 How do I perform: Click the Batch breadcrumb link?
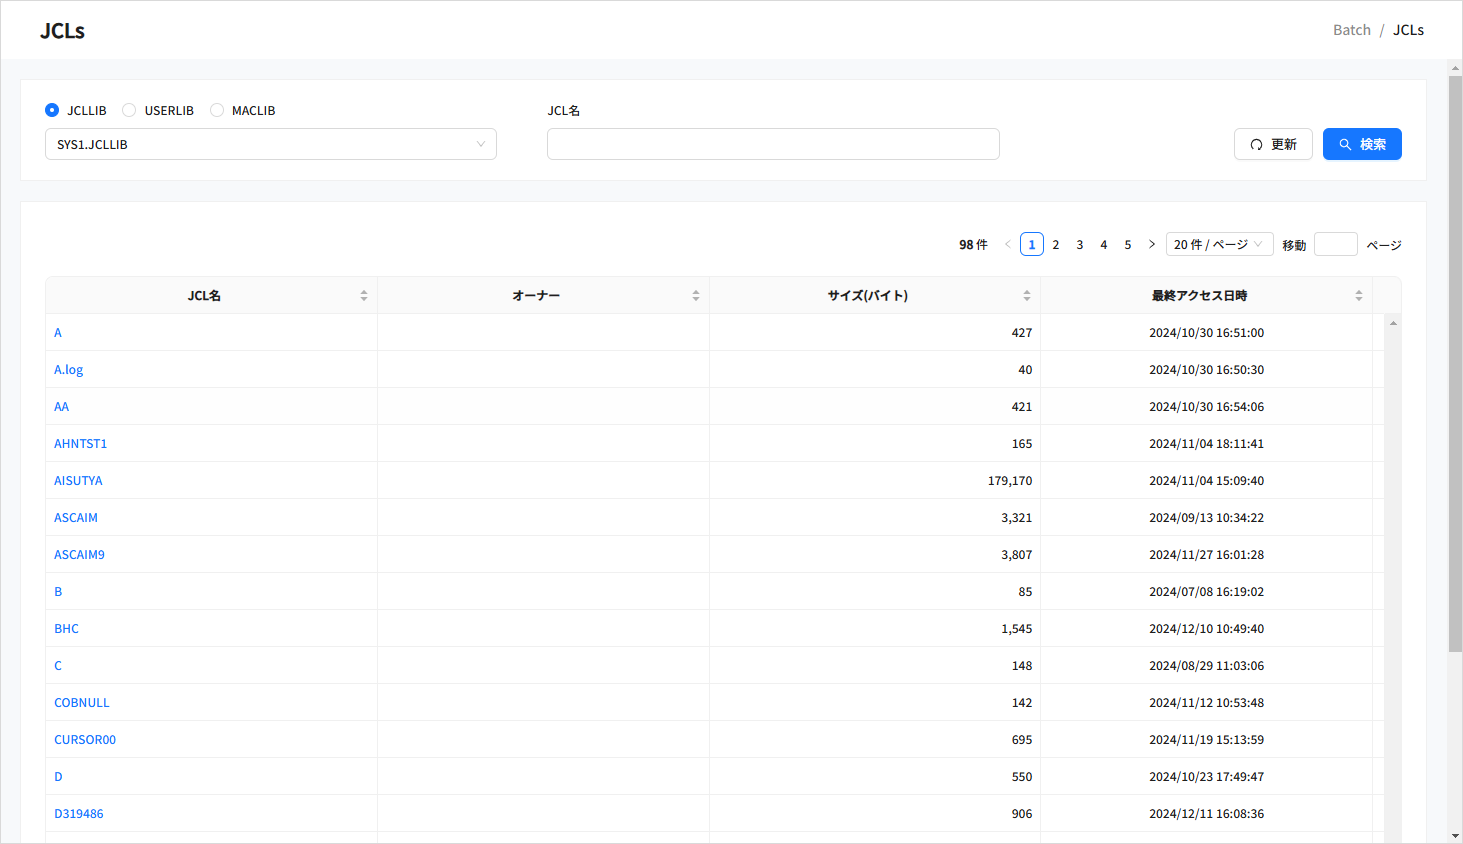[1351, 30]
